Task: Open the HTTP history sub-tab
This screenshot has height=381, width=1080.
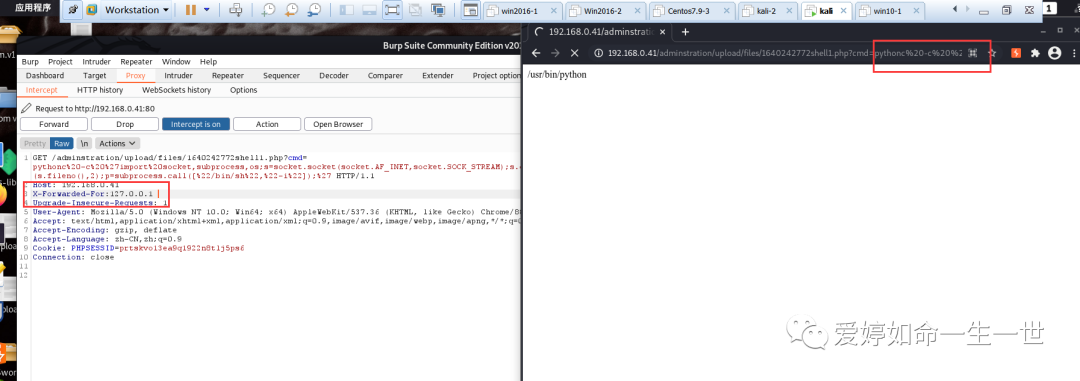Action: click(100, 90)
